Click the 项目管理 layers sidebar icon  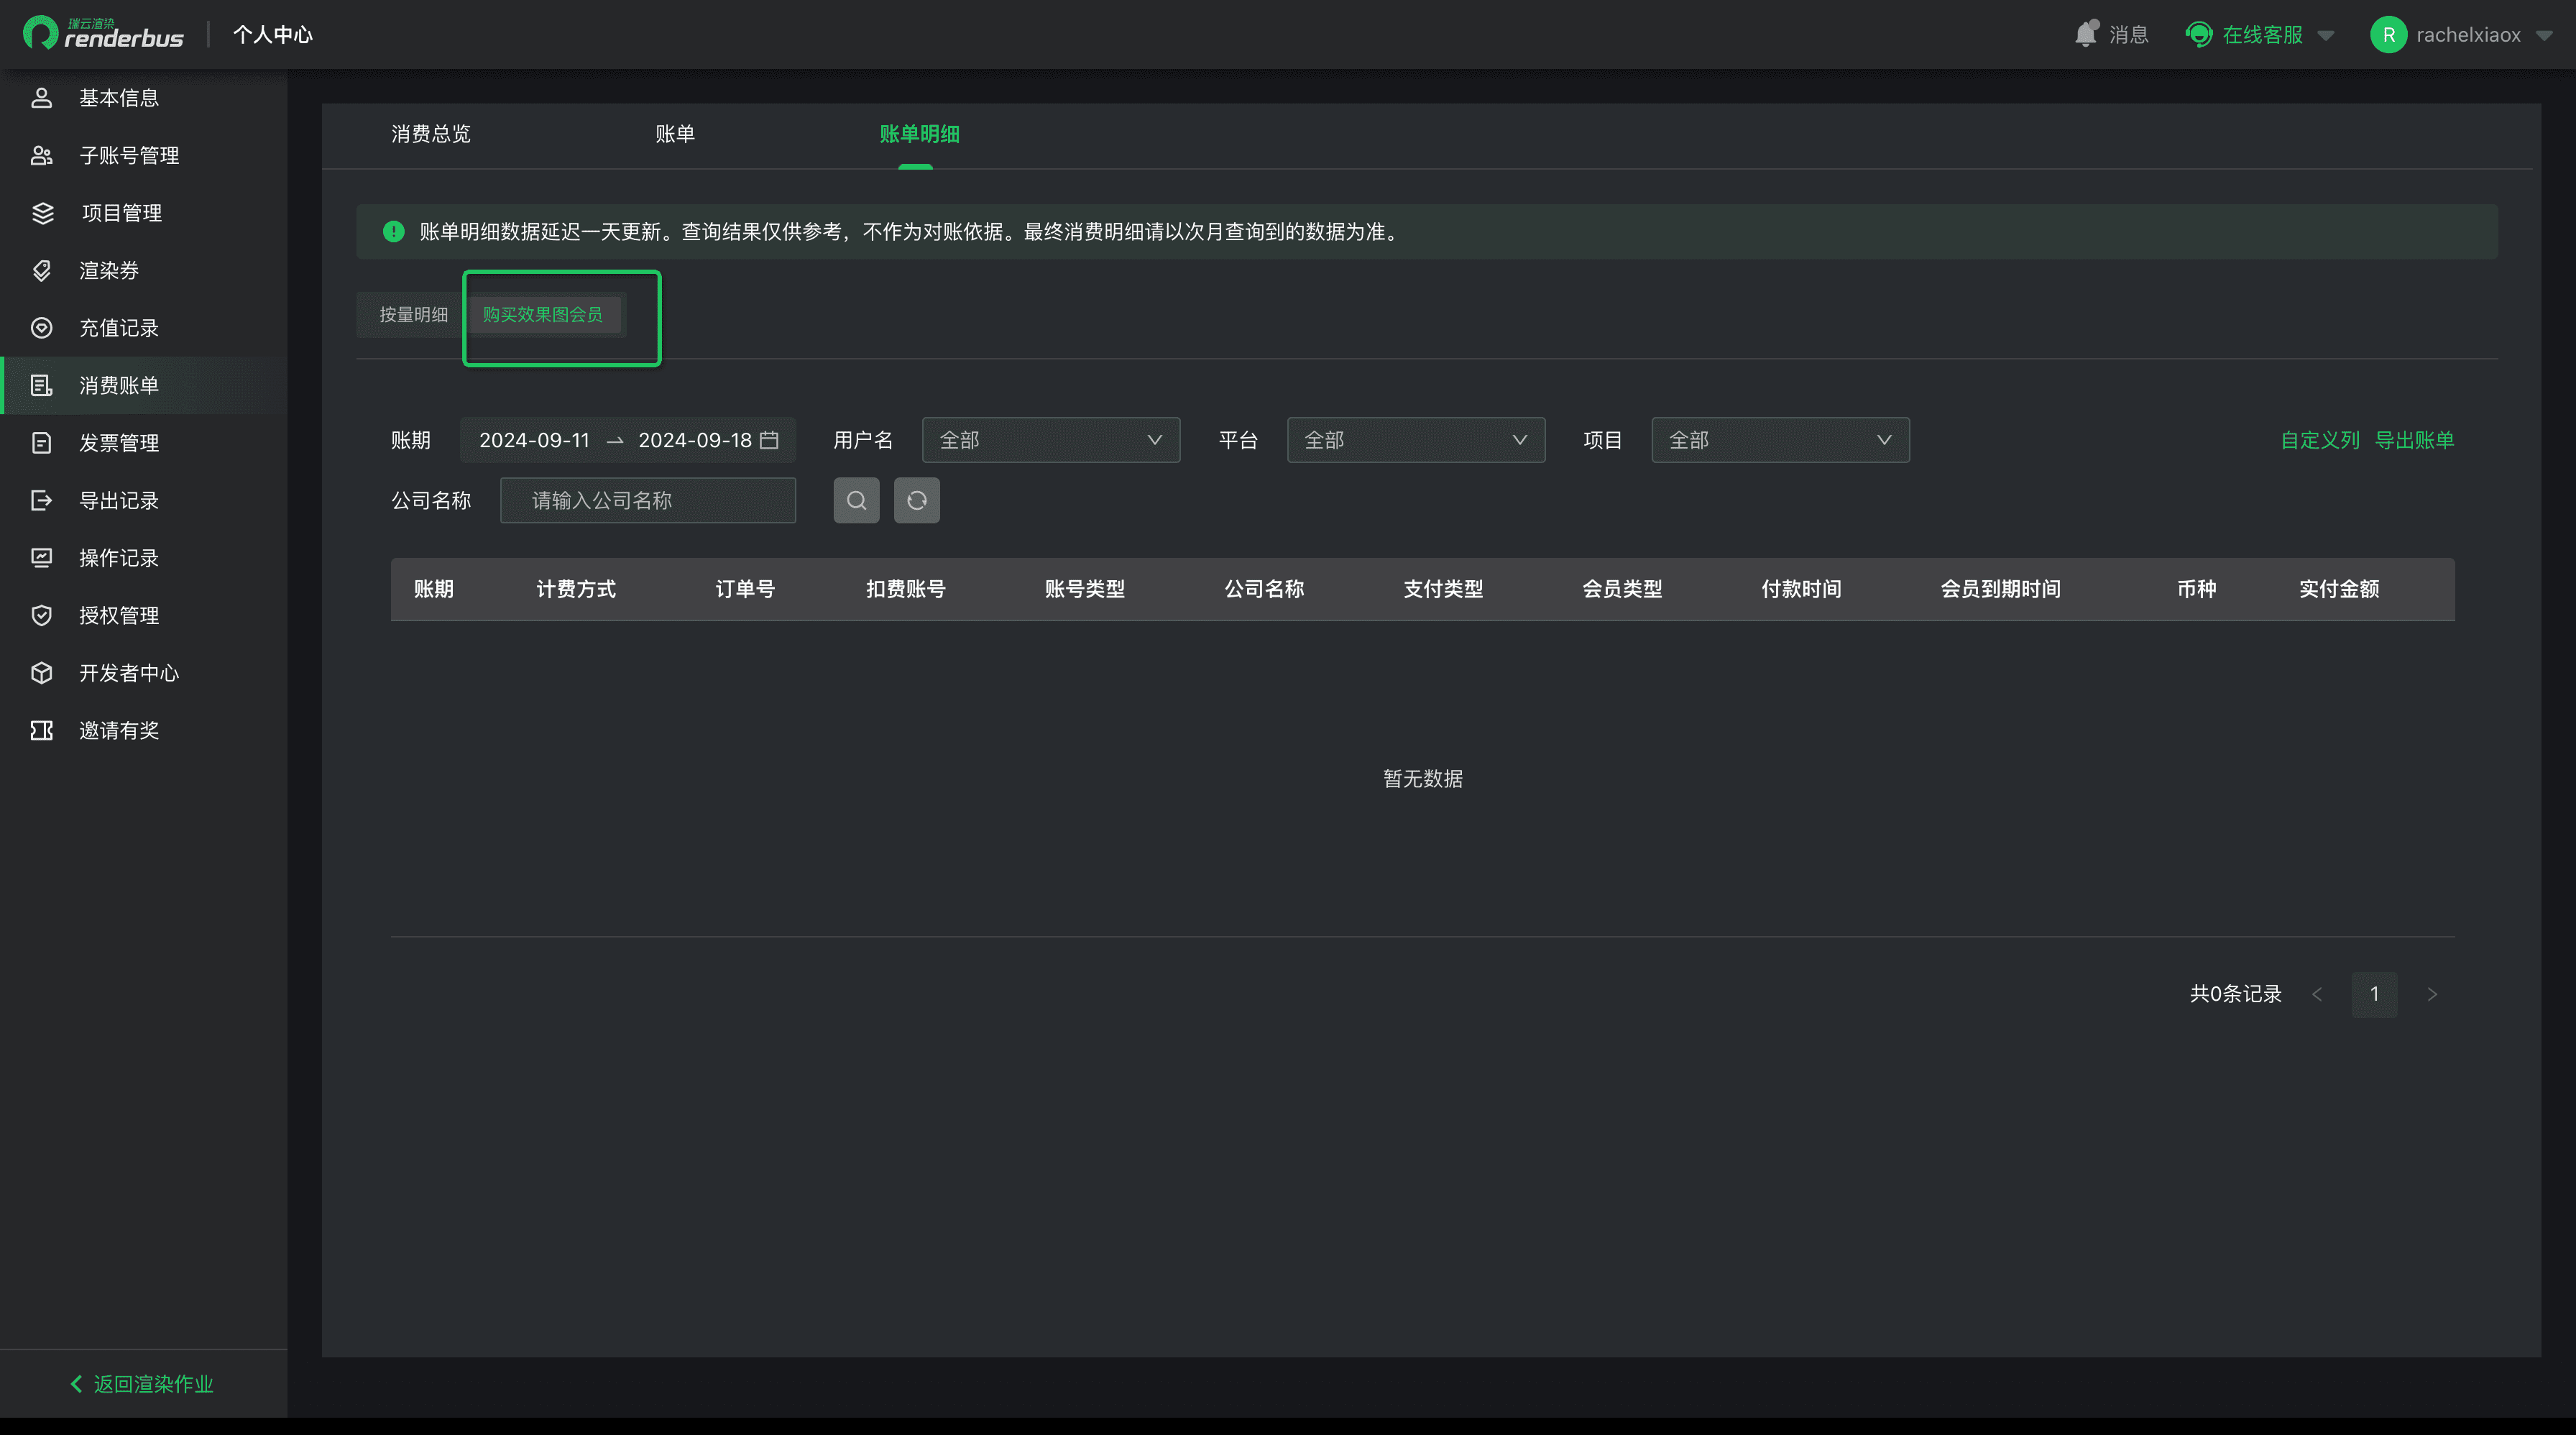point(42,213)
